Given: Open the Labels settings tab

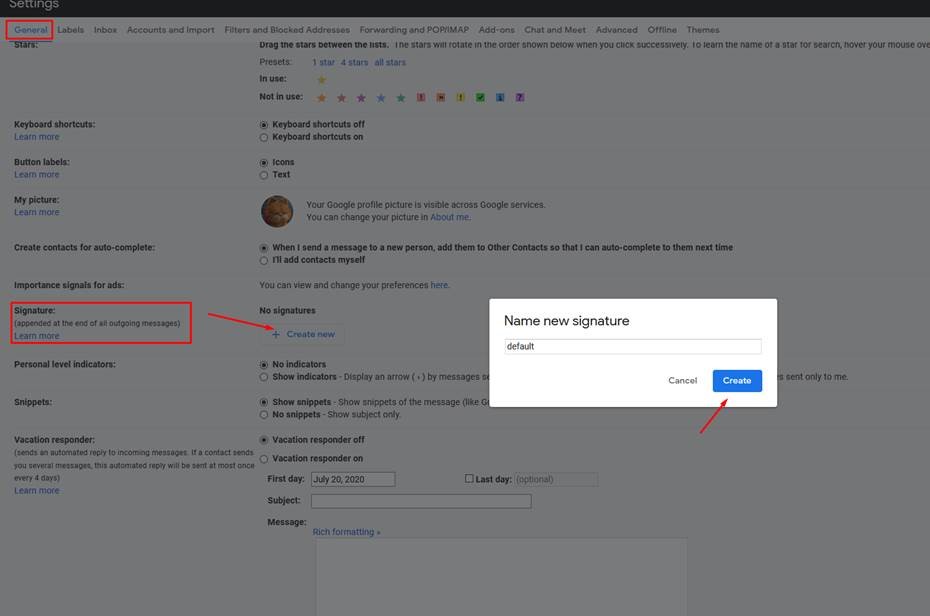Looking at the screenshot, I should [71, 30].
